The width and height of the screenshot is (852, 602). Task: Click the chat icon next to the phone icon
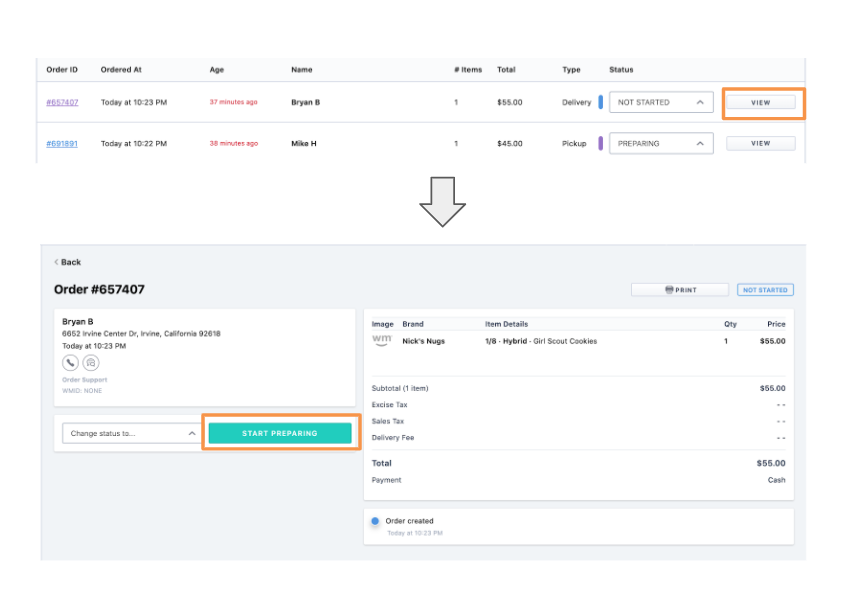(x=89, y=362)
